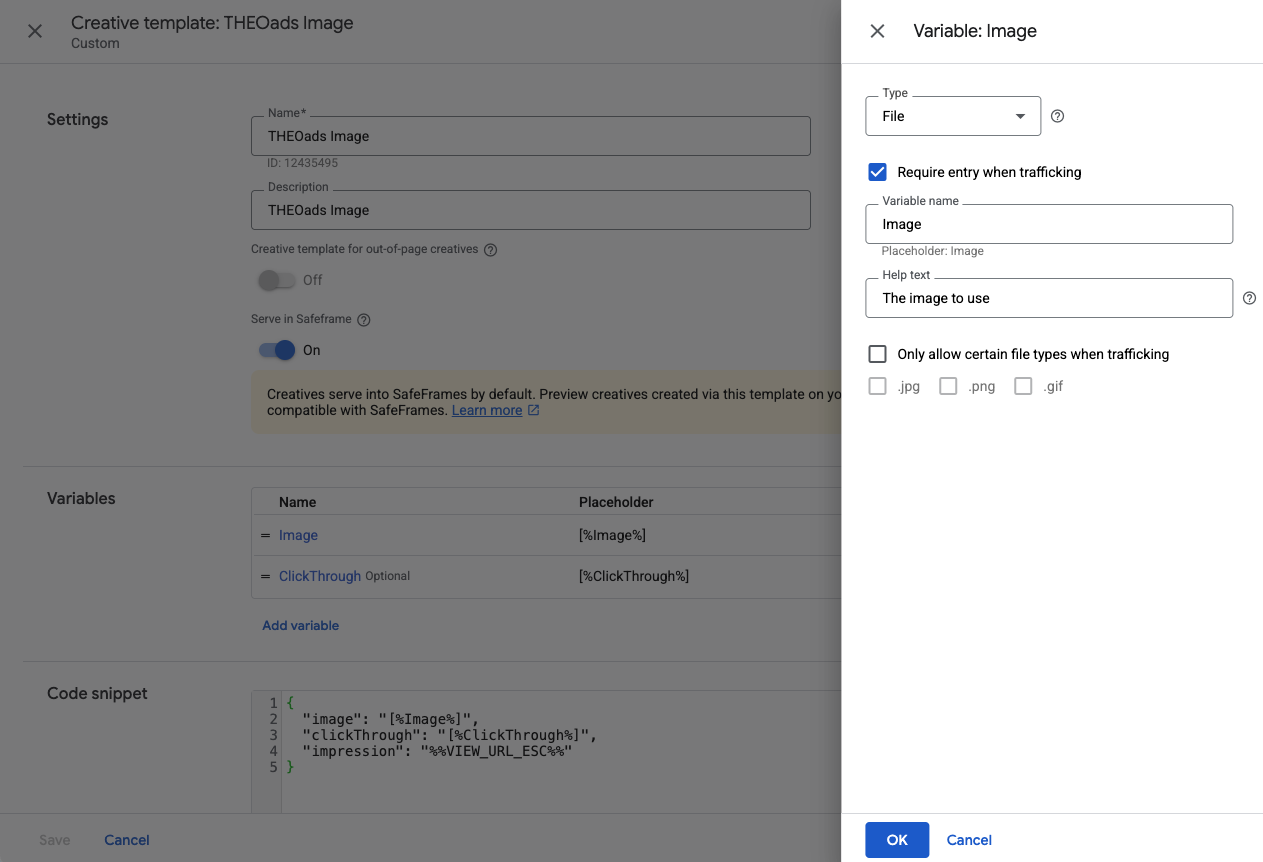Image resolution: width=1263 pixels, height=862 pixels.
Task: Open the ClickThrough variable settings
Action: (319, 576)
